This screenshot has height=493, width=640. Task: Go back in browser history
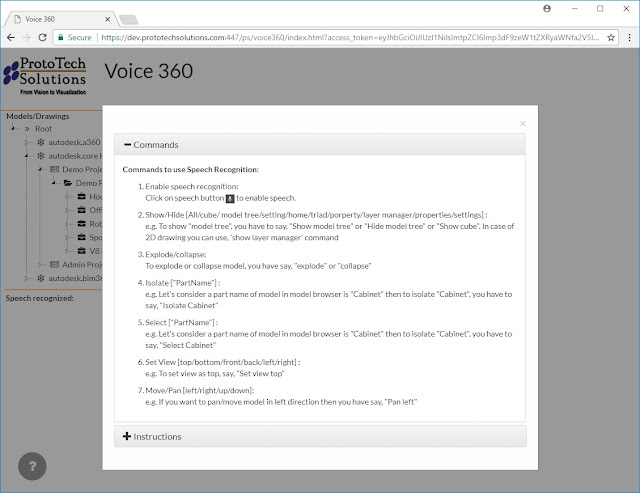point(11,38)
